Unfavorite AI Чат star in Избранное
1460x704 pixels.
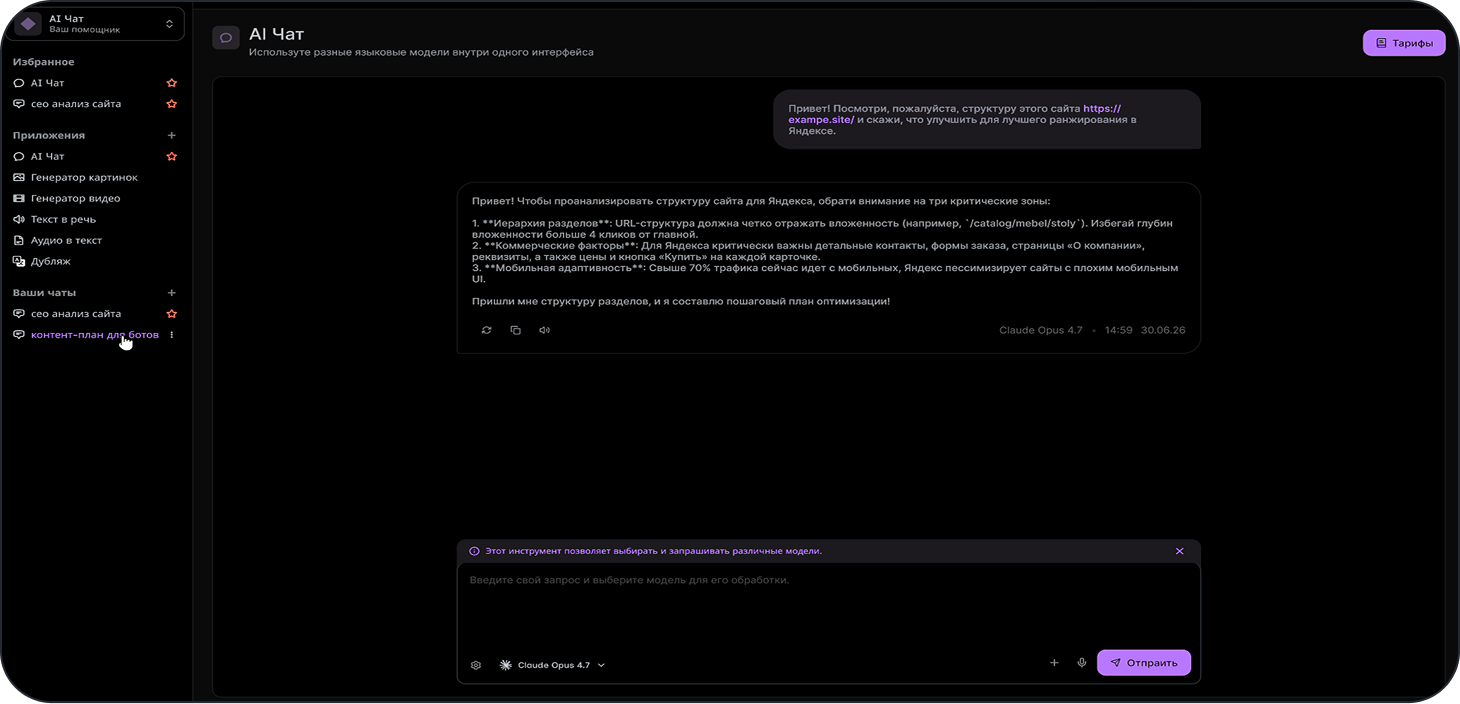172,83
